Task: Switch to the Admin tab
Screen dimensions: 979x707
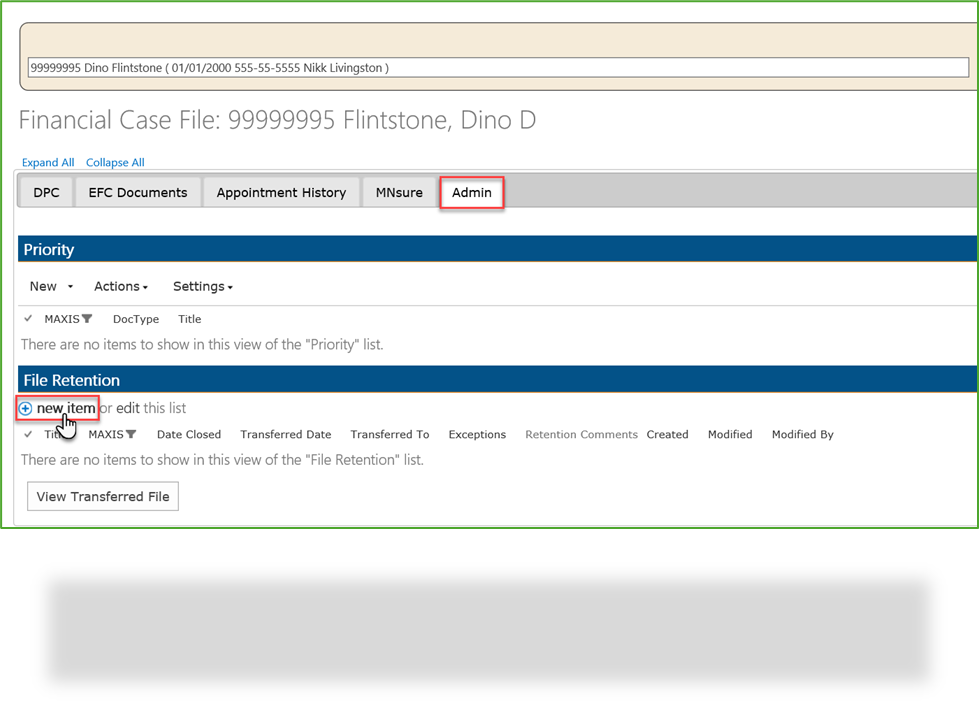Action: point(471,192)
